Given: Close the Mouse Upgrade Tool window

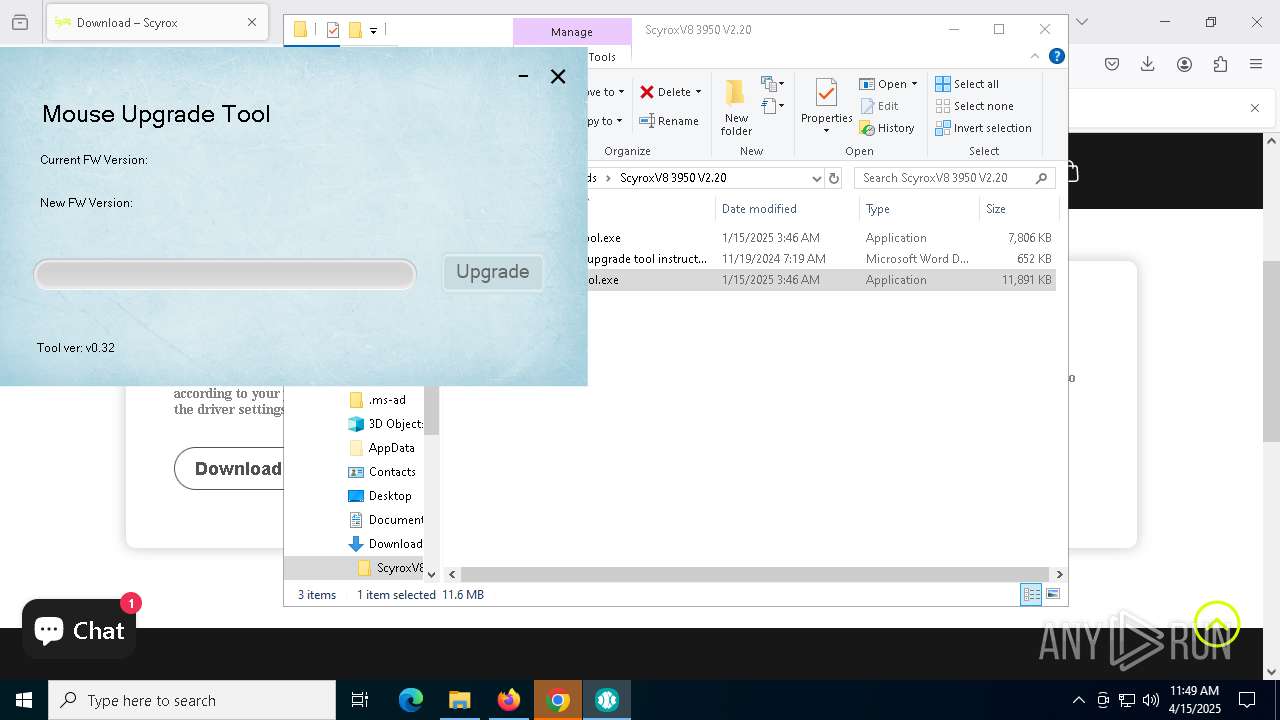Looking at the screenshot, I should point(558,76).
